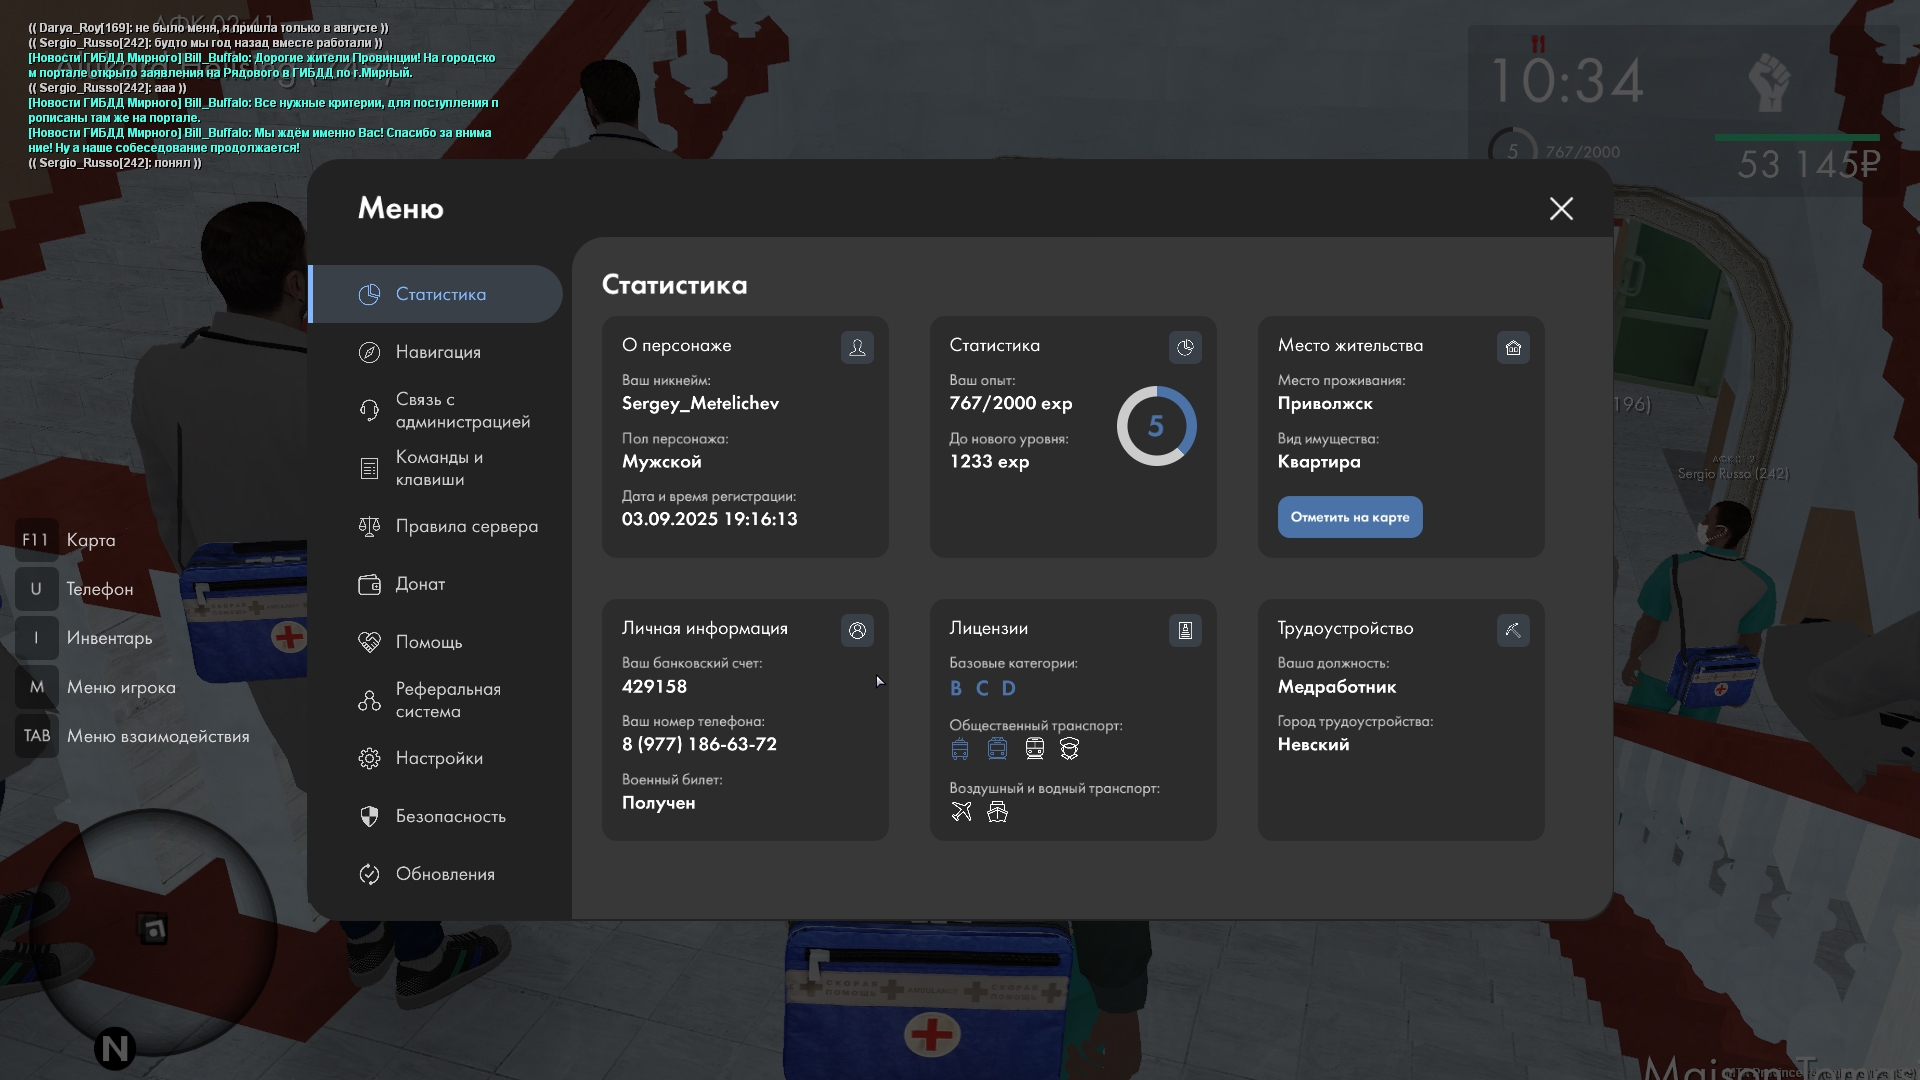Open the Навигация menu section
The height and width of the screenshot is (1080, 1920).
coord(438,352)
